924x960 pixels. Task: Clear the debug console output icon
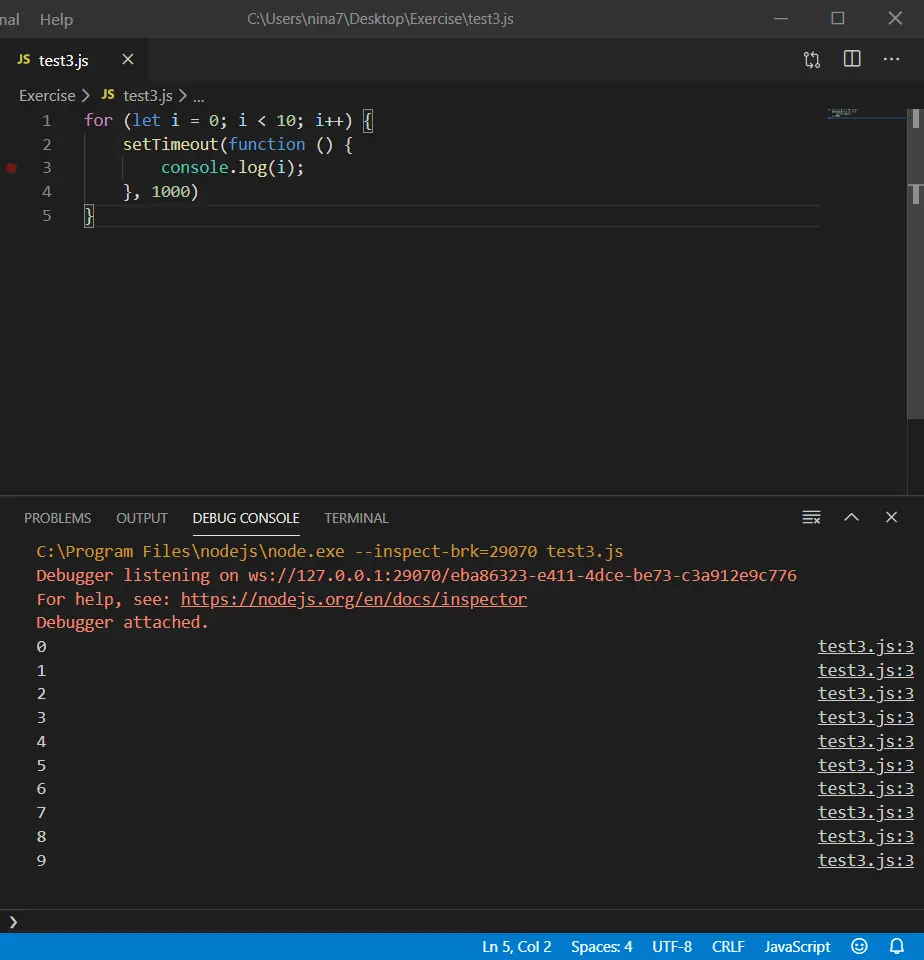(x=812, y=517)
